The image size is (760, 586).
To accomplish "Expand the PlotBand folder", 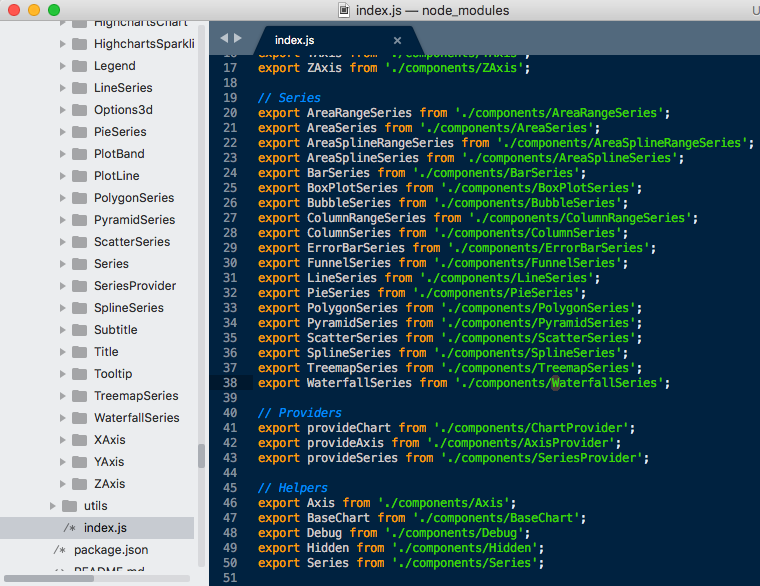I will pyautogui.click(x=62, y=154).
